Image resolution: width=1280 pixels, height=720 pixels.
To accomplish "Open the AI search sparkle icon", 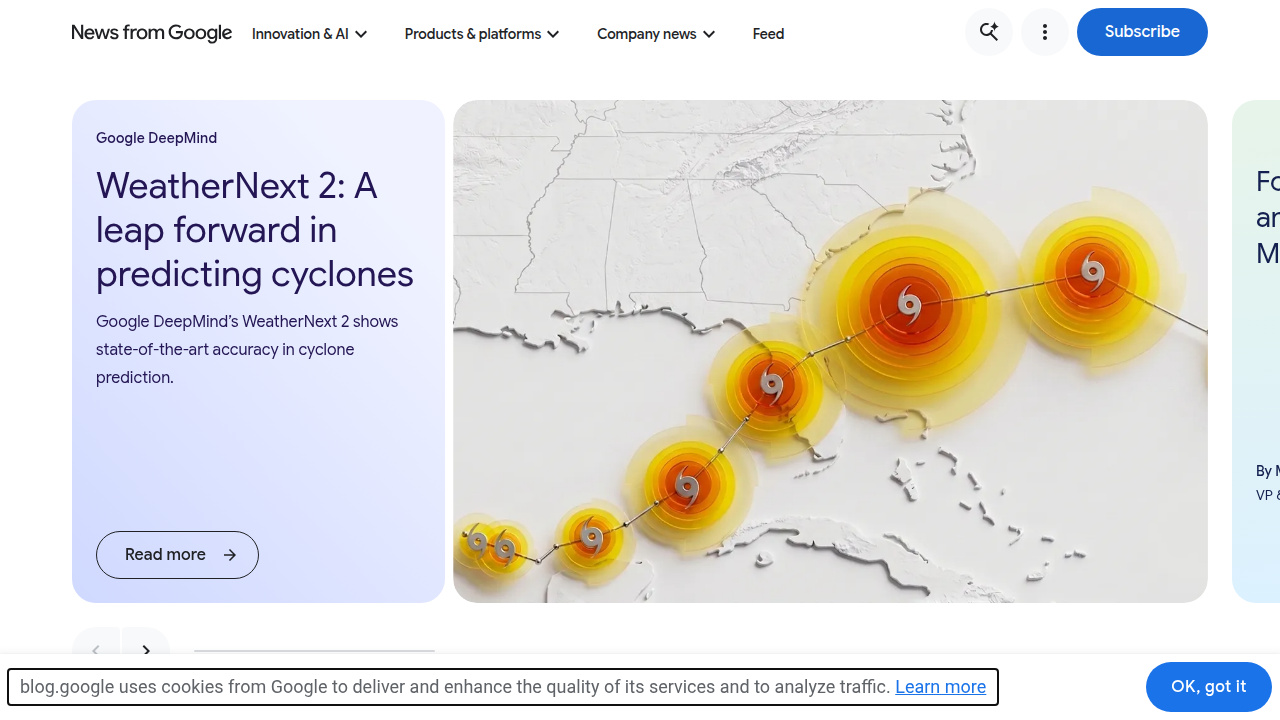I will (x=989, y=32).
